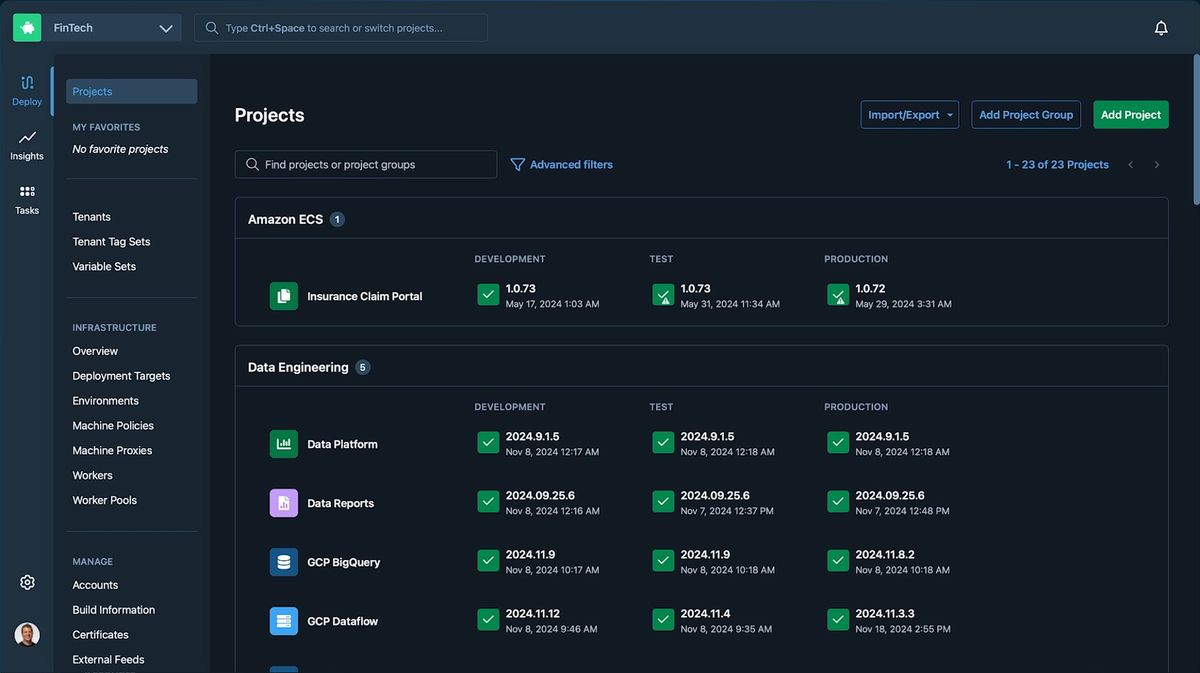Click the Find projects search field
Viewport: 1200px width, 673px height.
click(366, 164)
